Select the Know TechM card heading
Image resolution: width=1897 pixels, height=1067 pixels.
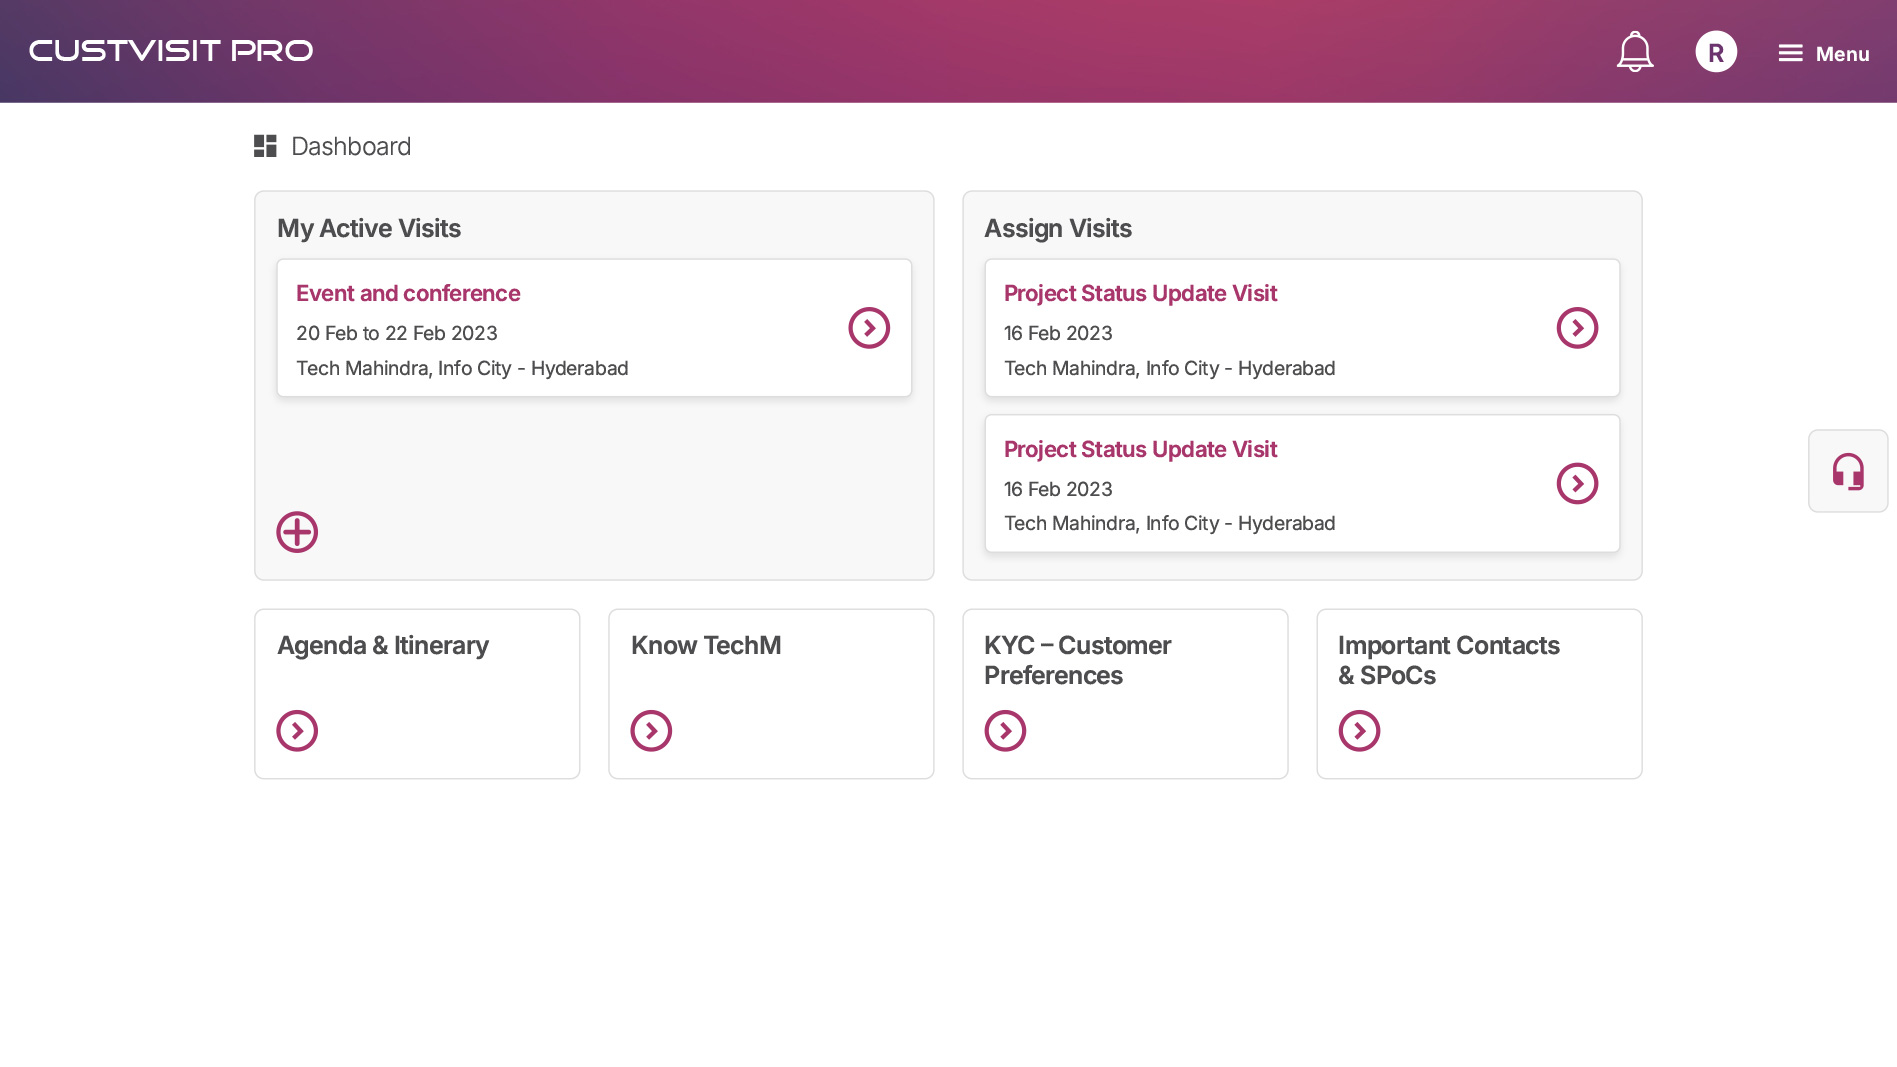click(706, 646)
